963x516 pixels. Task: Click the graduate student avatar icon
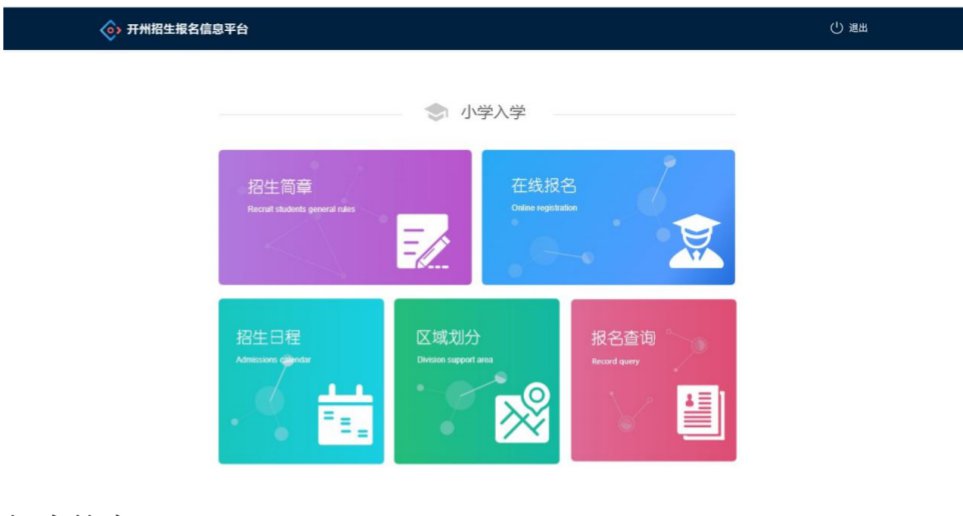pyautogui.click(x=696, y=241)
